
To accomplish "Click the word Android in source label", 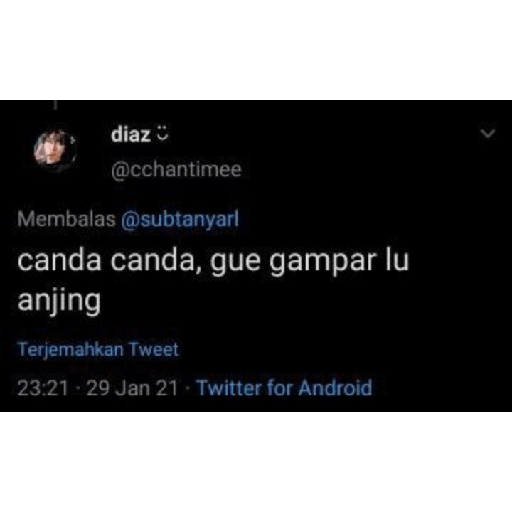I will pyautogui.click(x=335, y=388).
